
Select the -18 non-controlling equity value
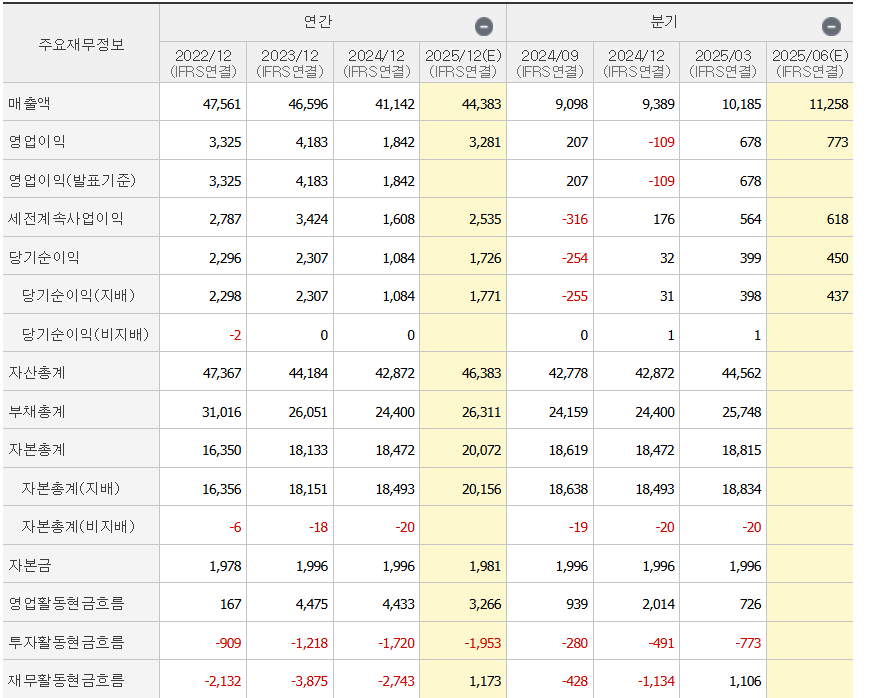click(x=318, y=528)
